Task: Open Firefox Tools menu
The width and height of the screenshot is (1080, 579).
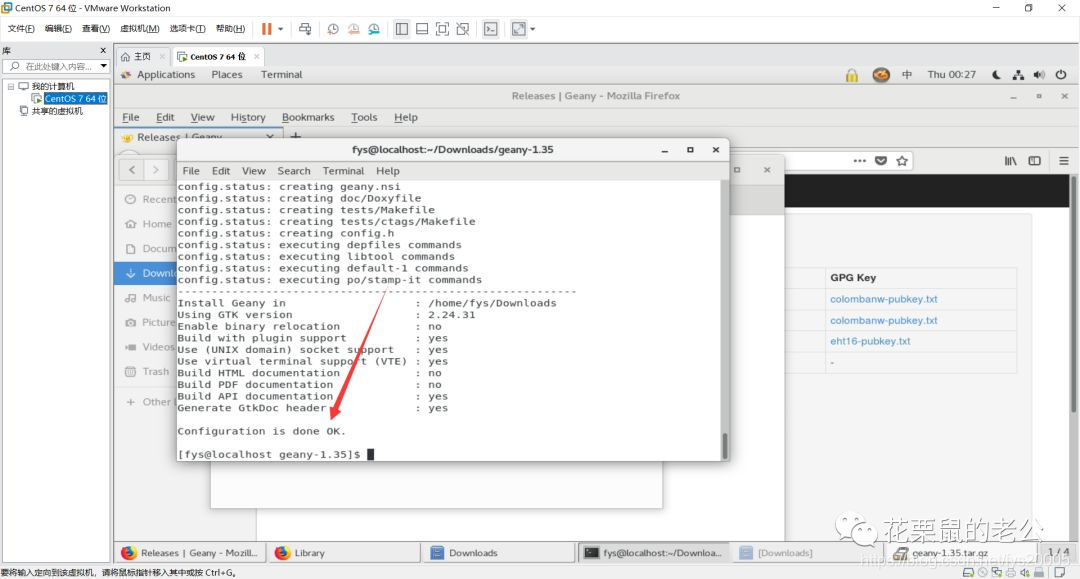Action: (x=364, y=117)
